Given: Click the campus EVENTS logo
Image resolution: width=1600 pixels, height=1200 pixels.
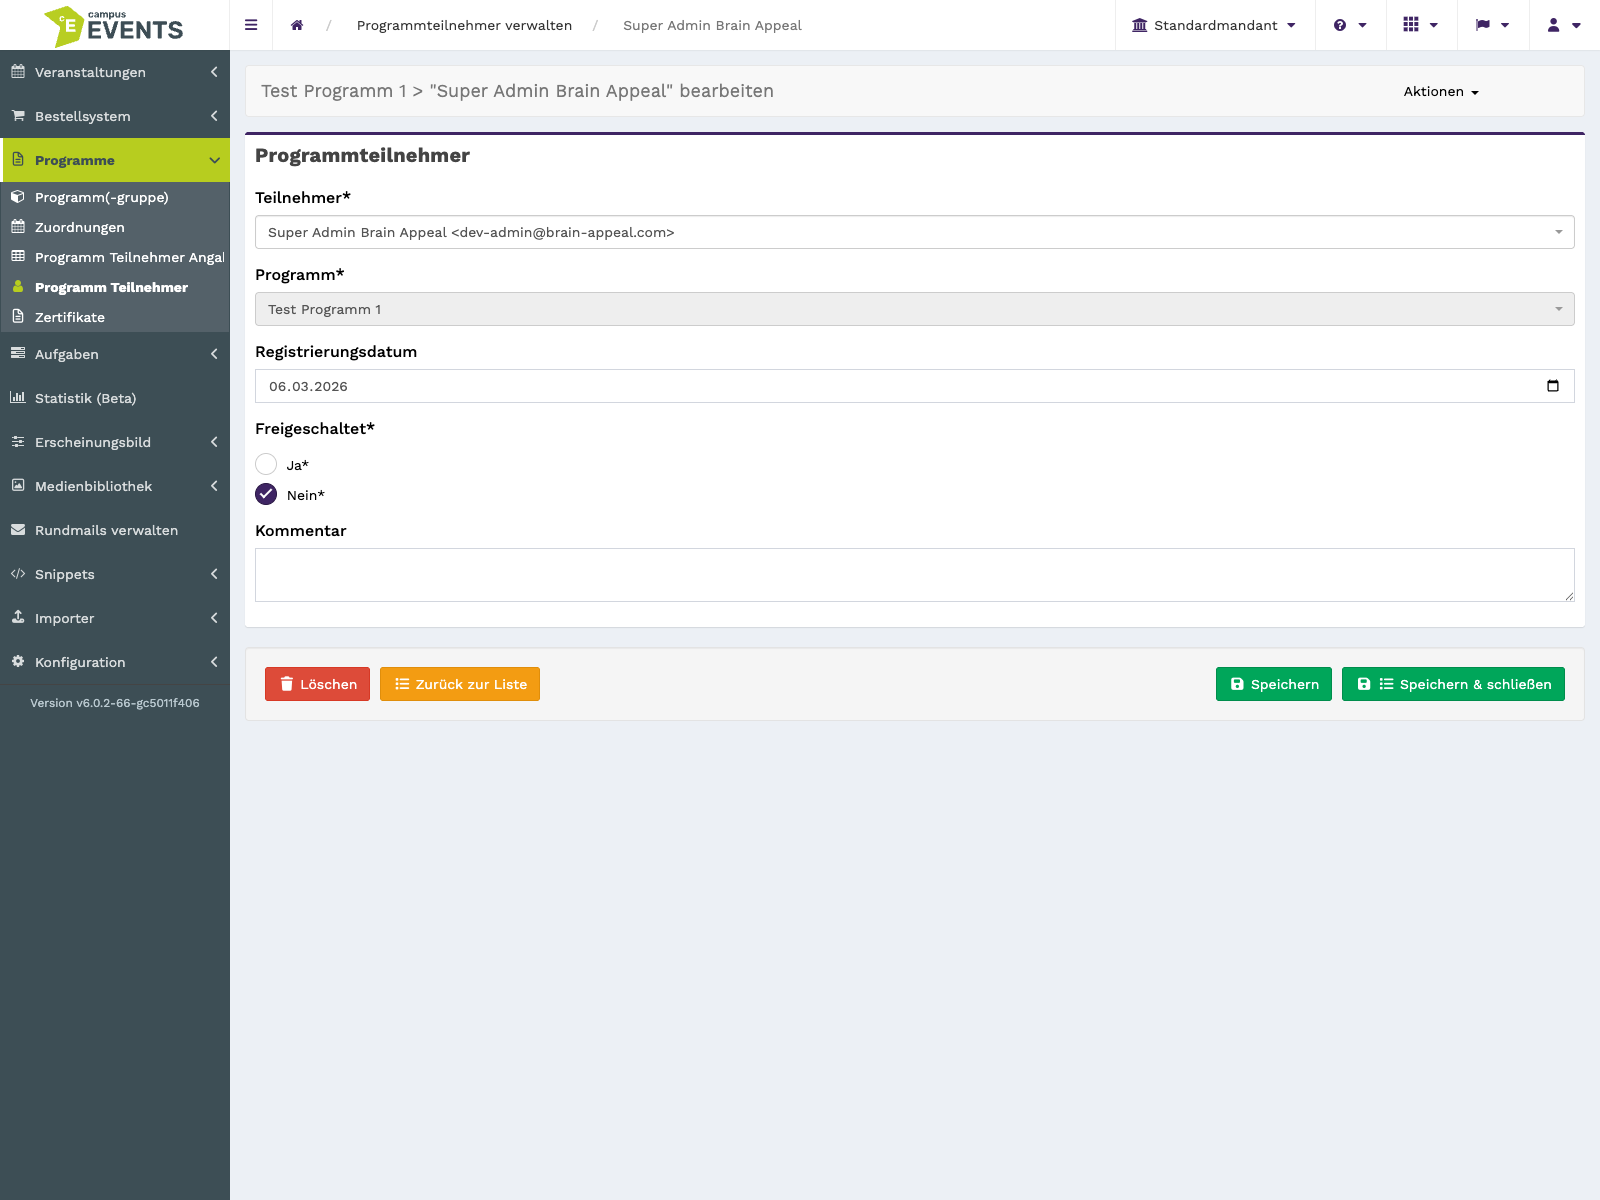Looking at the screenshot, I should 115,25.
